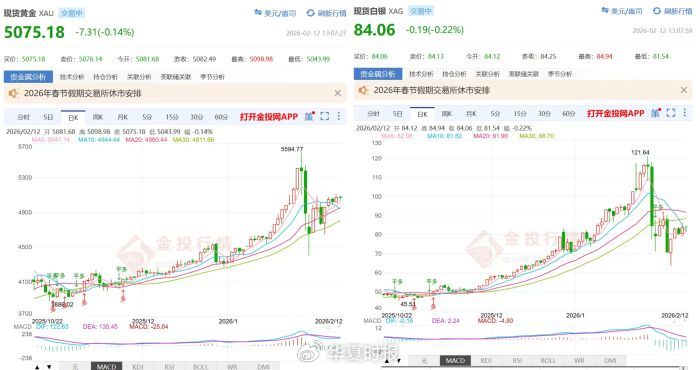Click the refresh quotes icon in the gold XAU panel
This screenshot has height=370, width=700.
point(310,13)
